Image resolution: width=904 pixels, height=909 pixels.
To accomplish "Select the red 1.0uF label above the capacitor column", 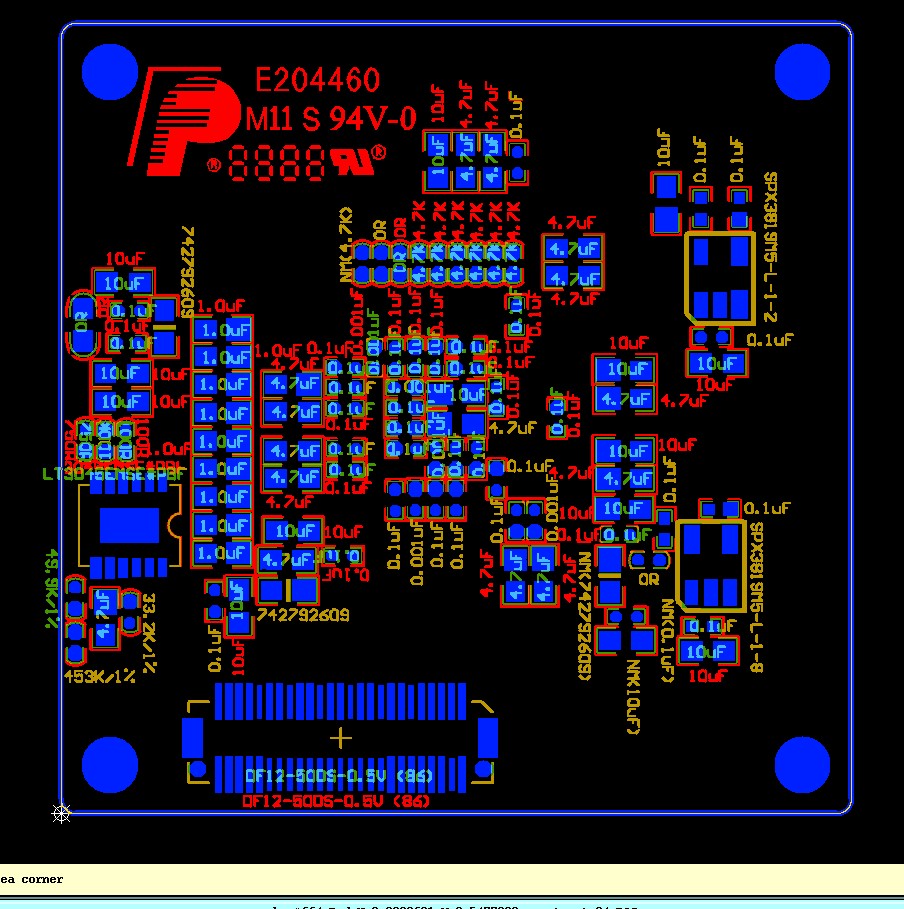I will coord(222,306).
